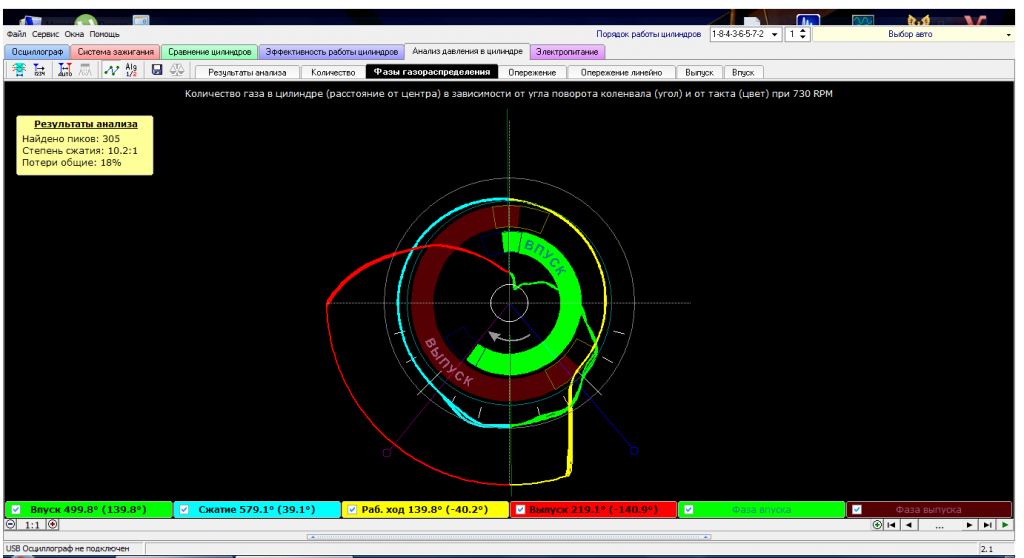The width and height of the screenshot is (1024, 558).
Task: Increase the cylinder number stepper
Action: coord(804,31)
